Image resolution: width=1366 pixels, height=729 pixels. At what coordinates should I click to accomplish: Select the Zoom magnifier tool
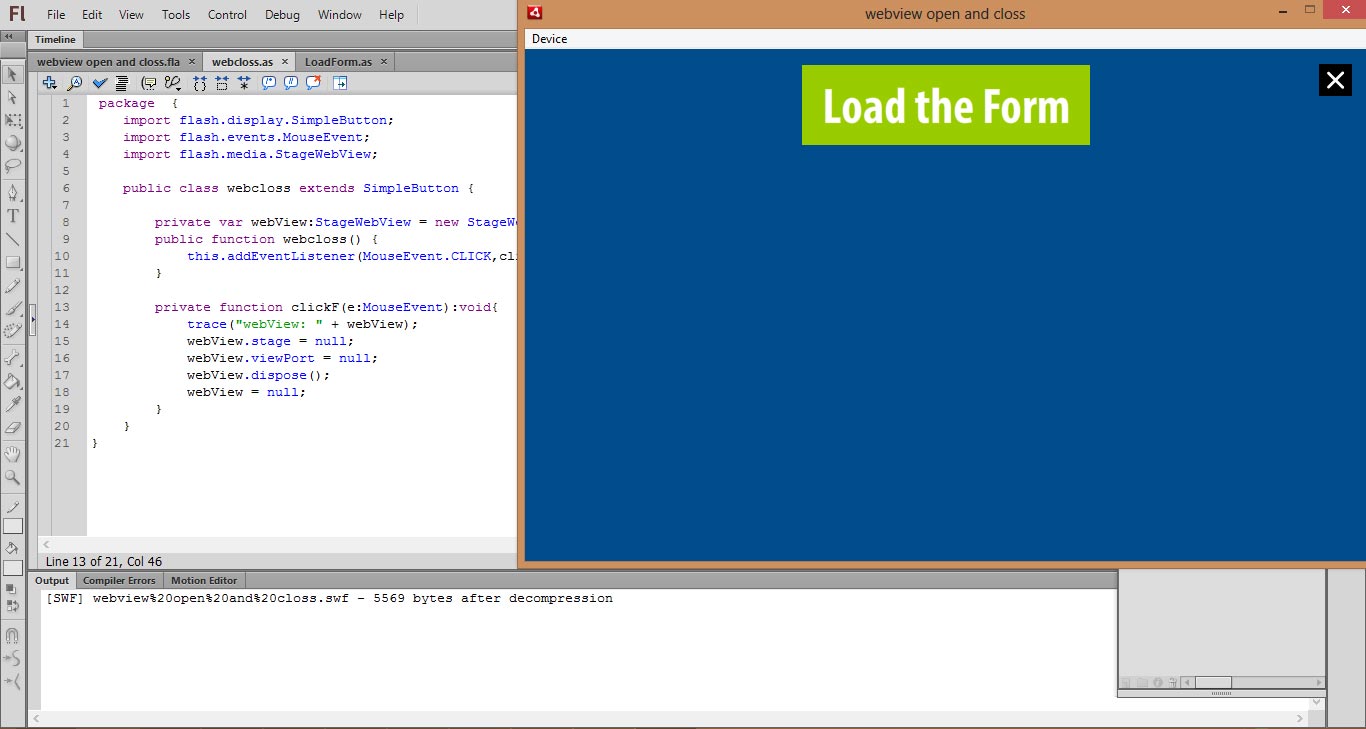(13, 478)
